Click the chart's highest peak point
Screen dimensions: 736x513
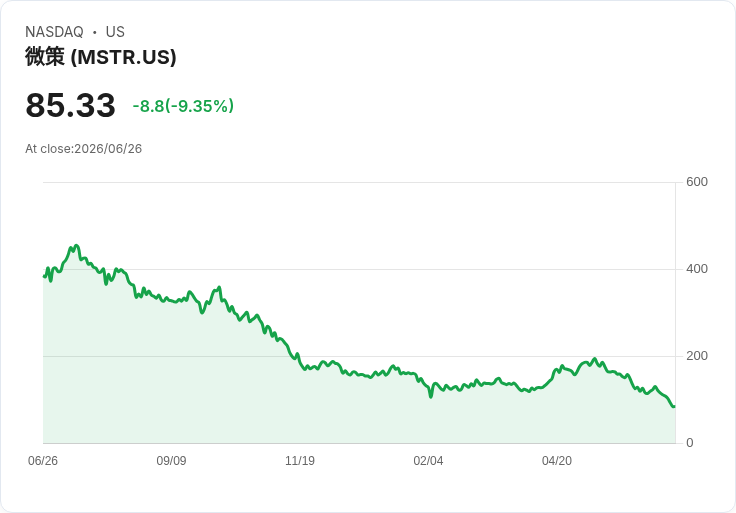click(77, 245)
